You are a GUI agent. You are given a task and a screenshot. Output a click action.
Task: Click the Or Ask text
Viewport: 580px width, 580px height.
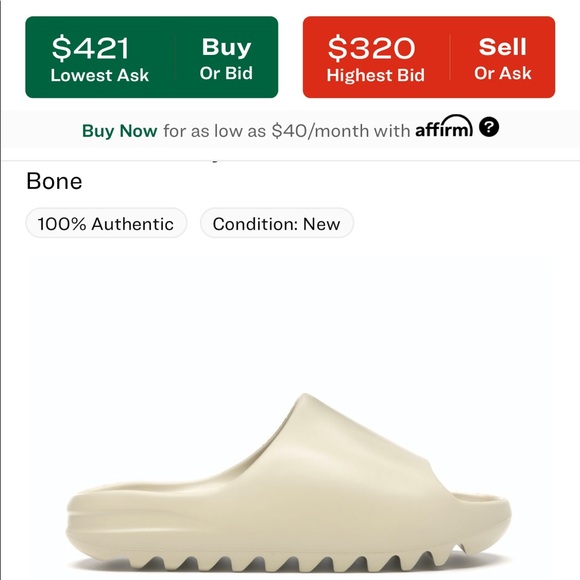click(503, 73)
